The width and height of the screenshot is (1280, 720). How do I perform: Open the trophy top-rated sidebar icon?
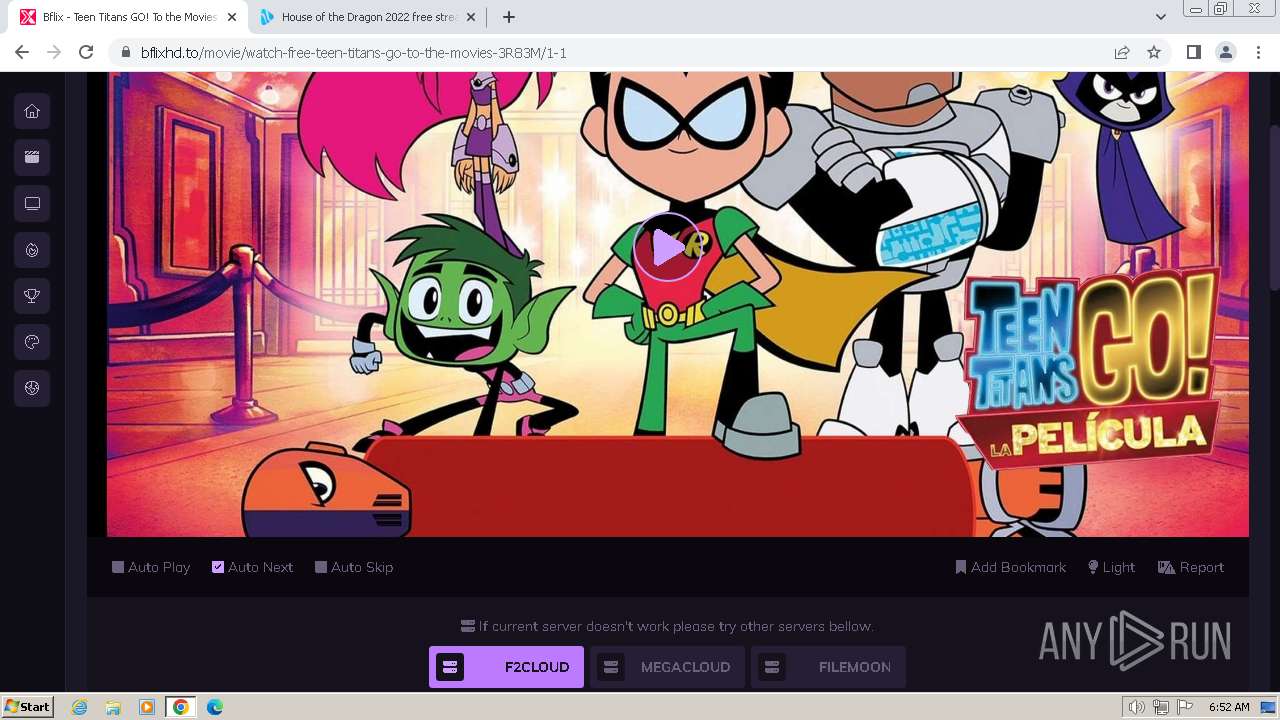[x=32, y=295]
